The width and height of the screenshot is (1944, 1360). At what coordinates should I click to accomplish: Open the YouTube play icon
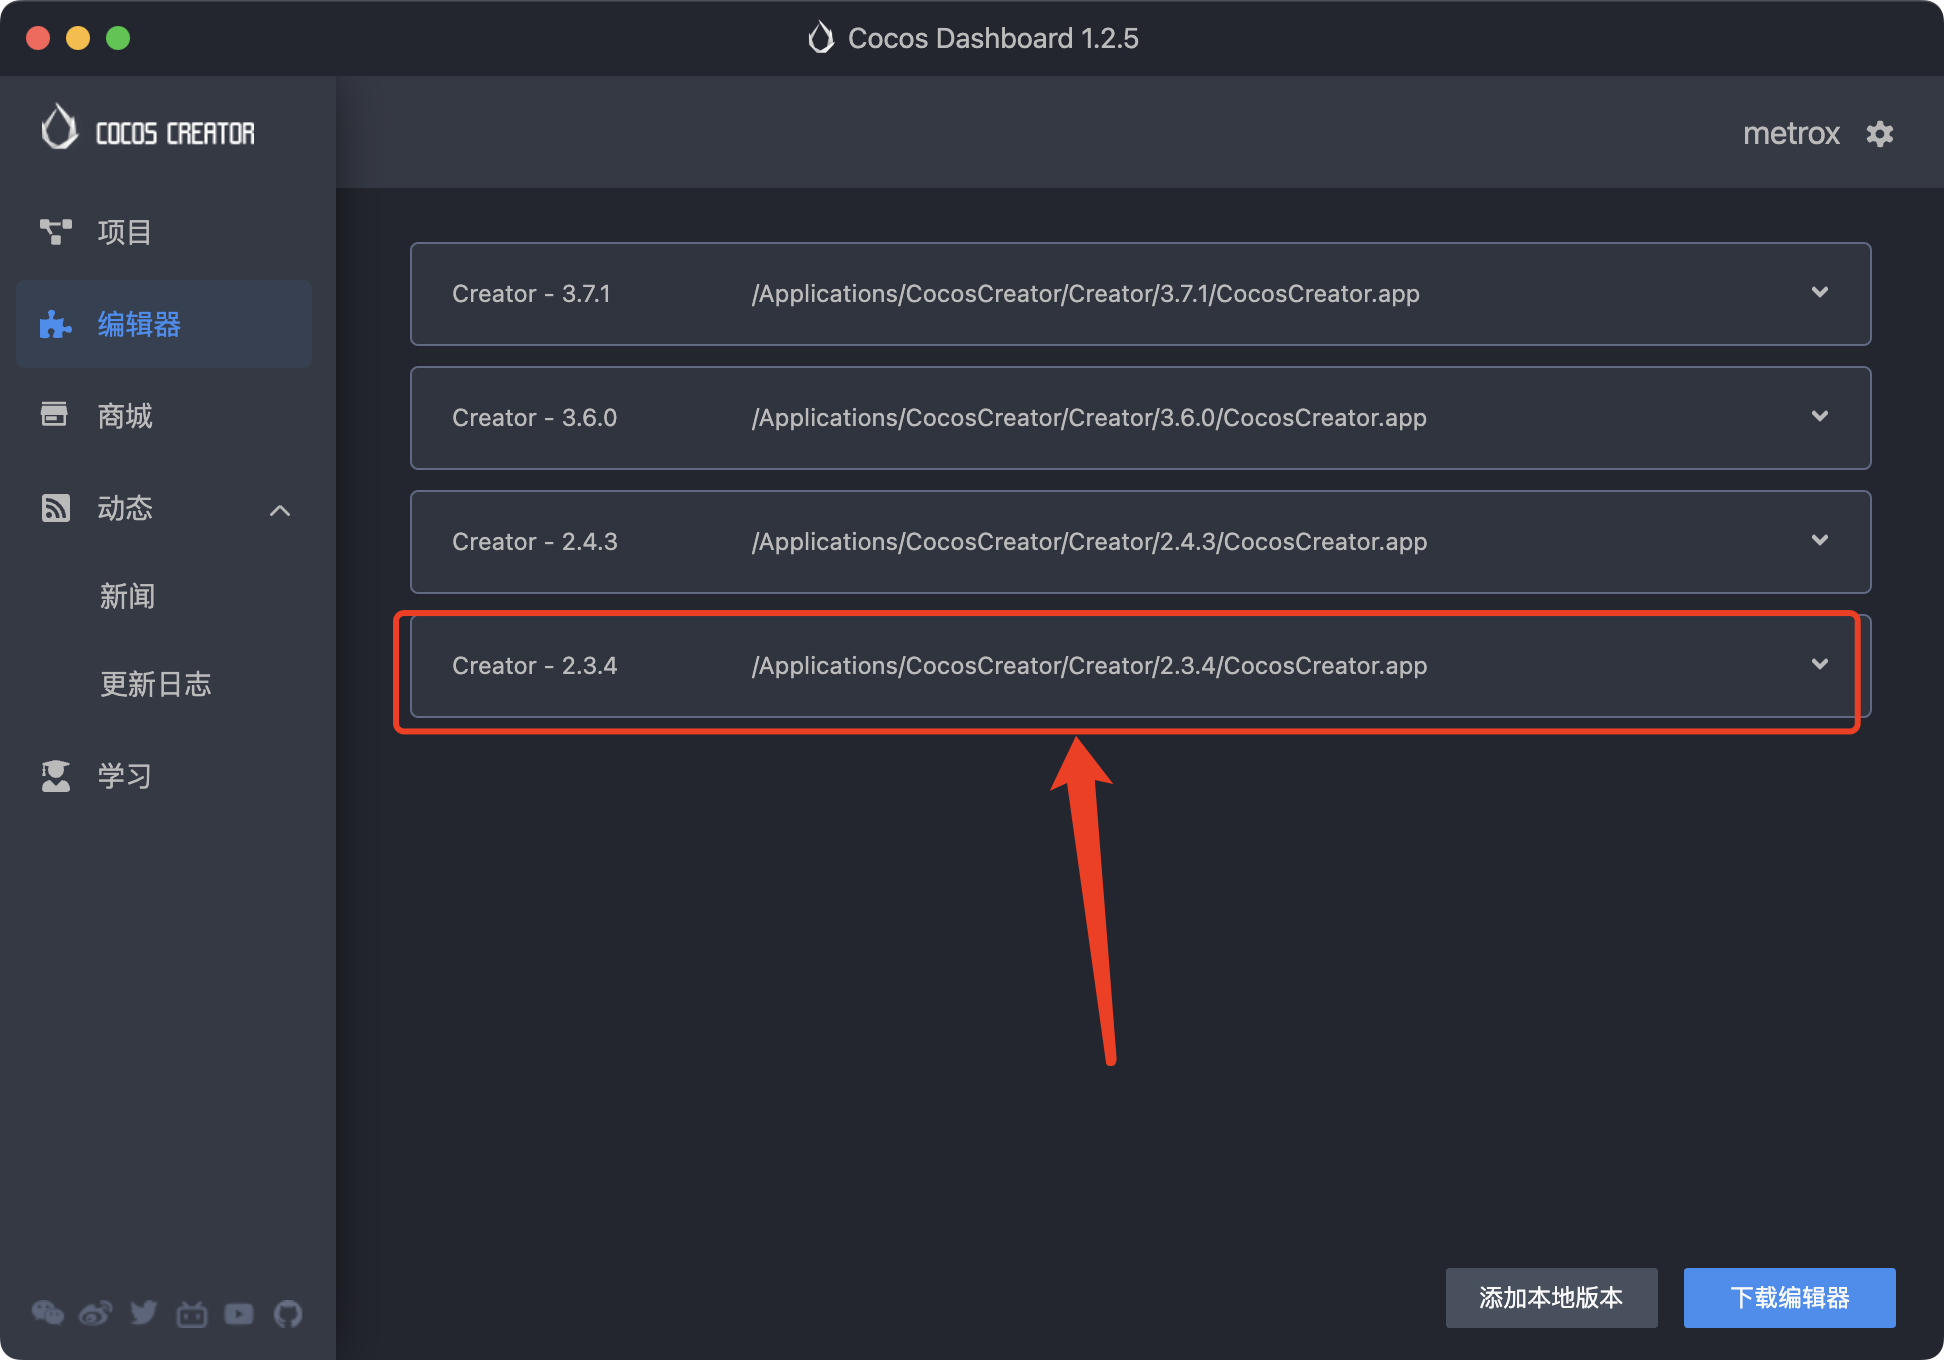pyautogui.click(x=239, y=1313)
